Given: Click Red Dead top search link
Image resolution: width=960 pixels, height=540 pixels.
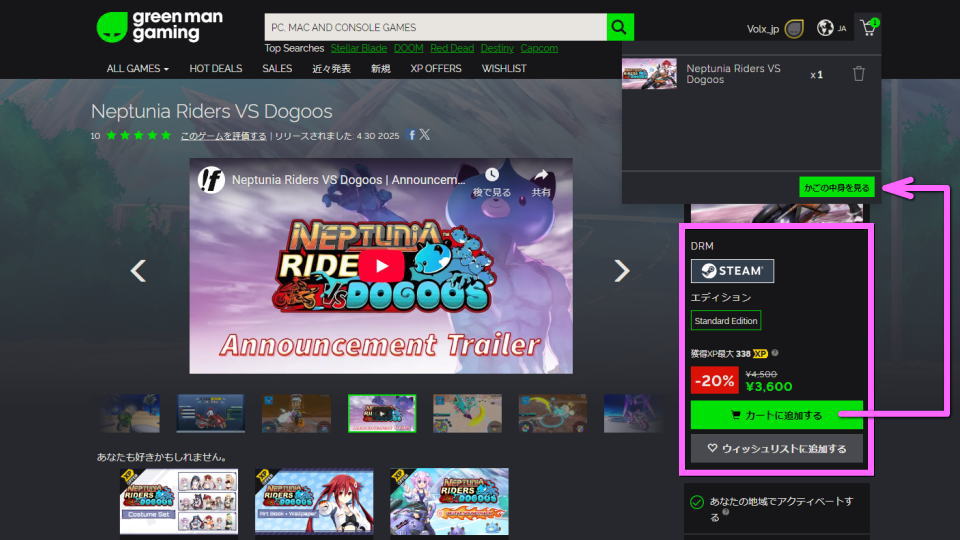Looking at the screenshot, I should (x=452, y=48).
